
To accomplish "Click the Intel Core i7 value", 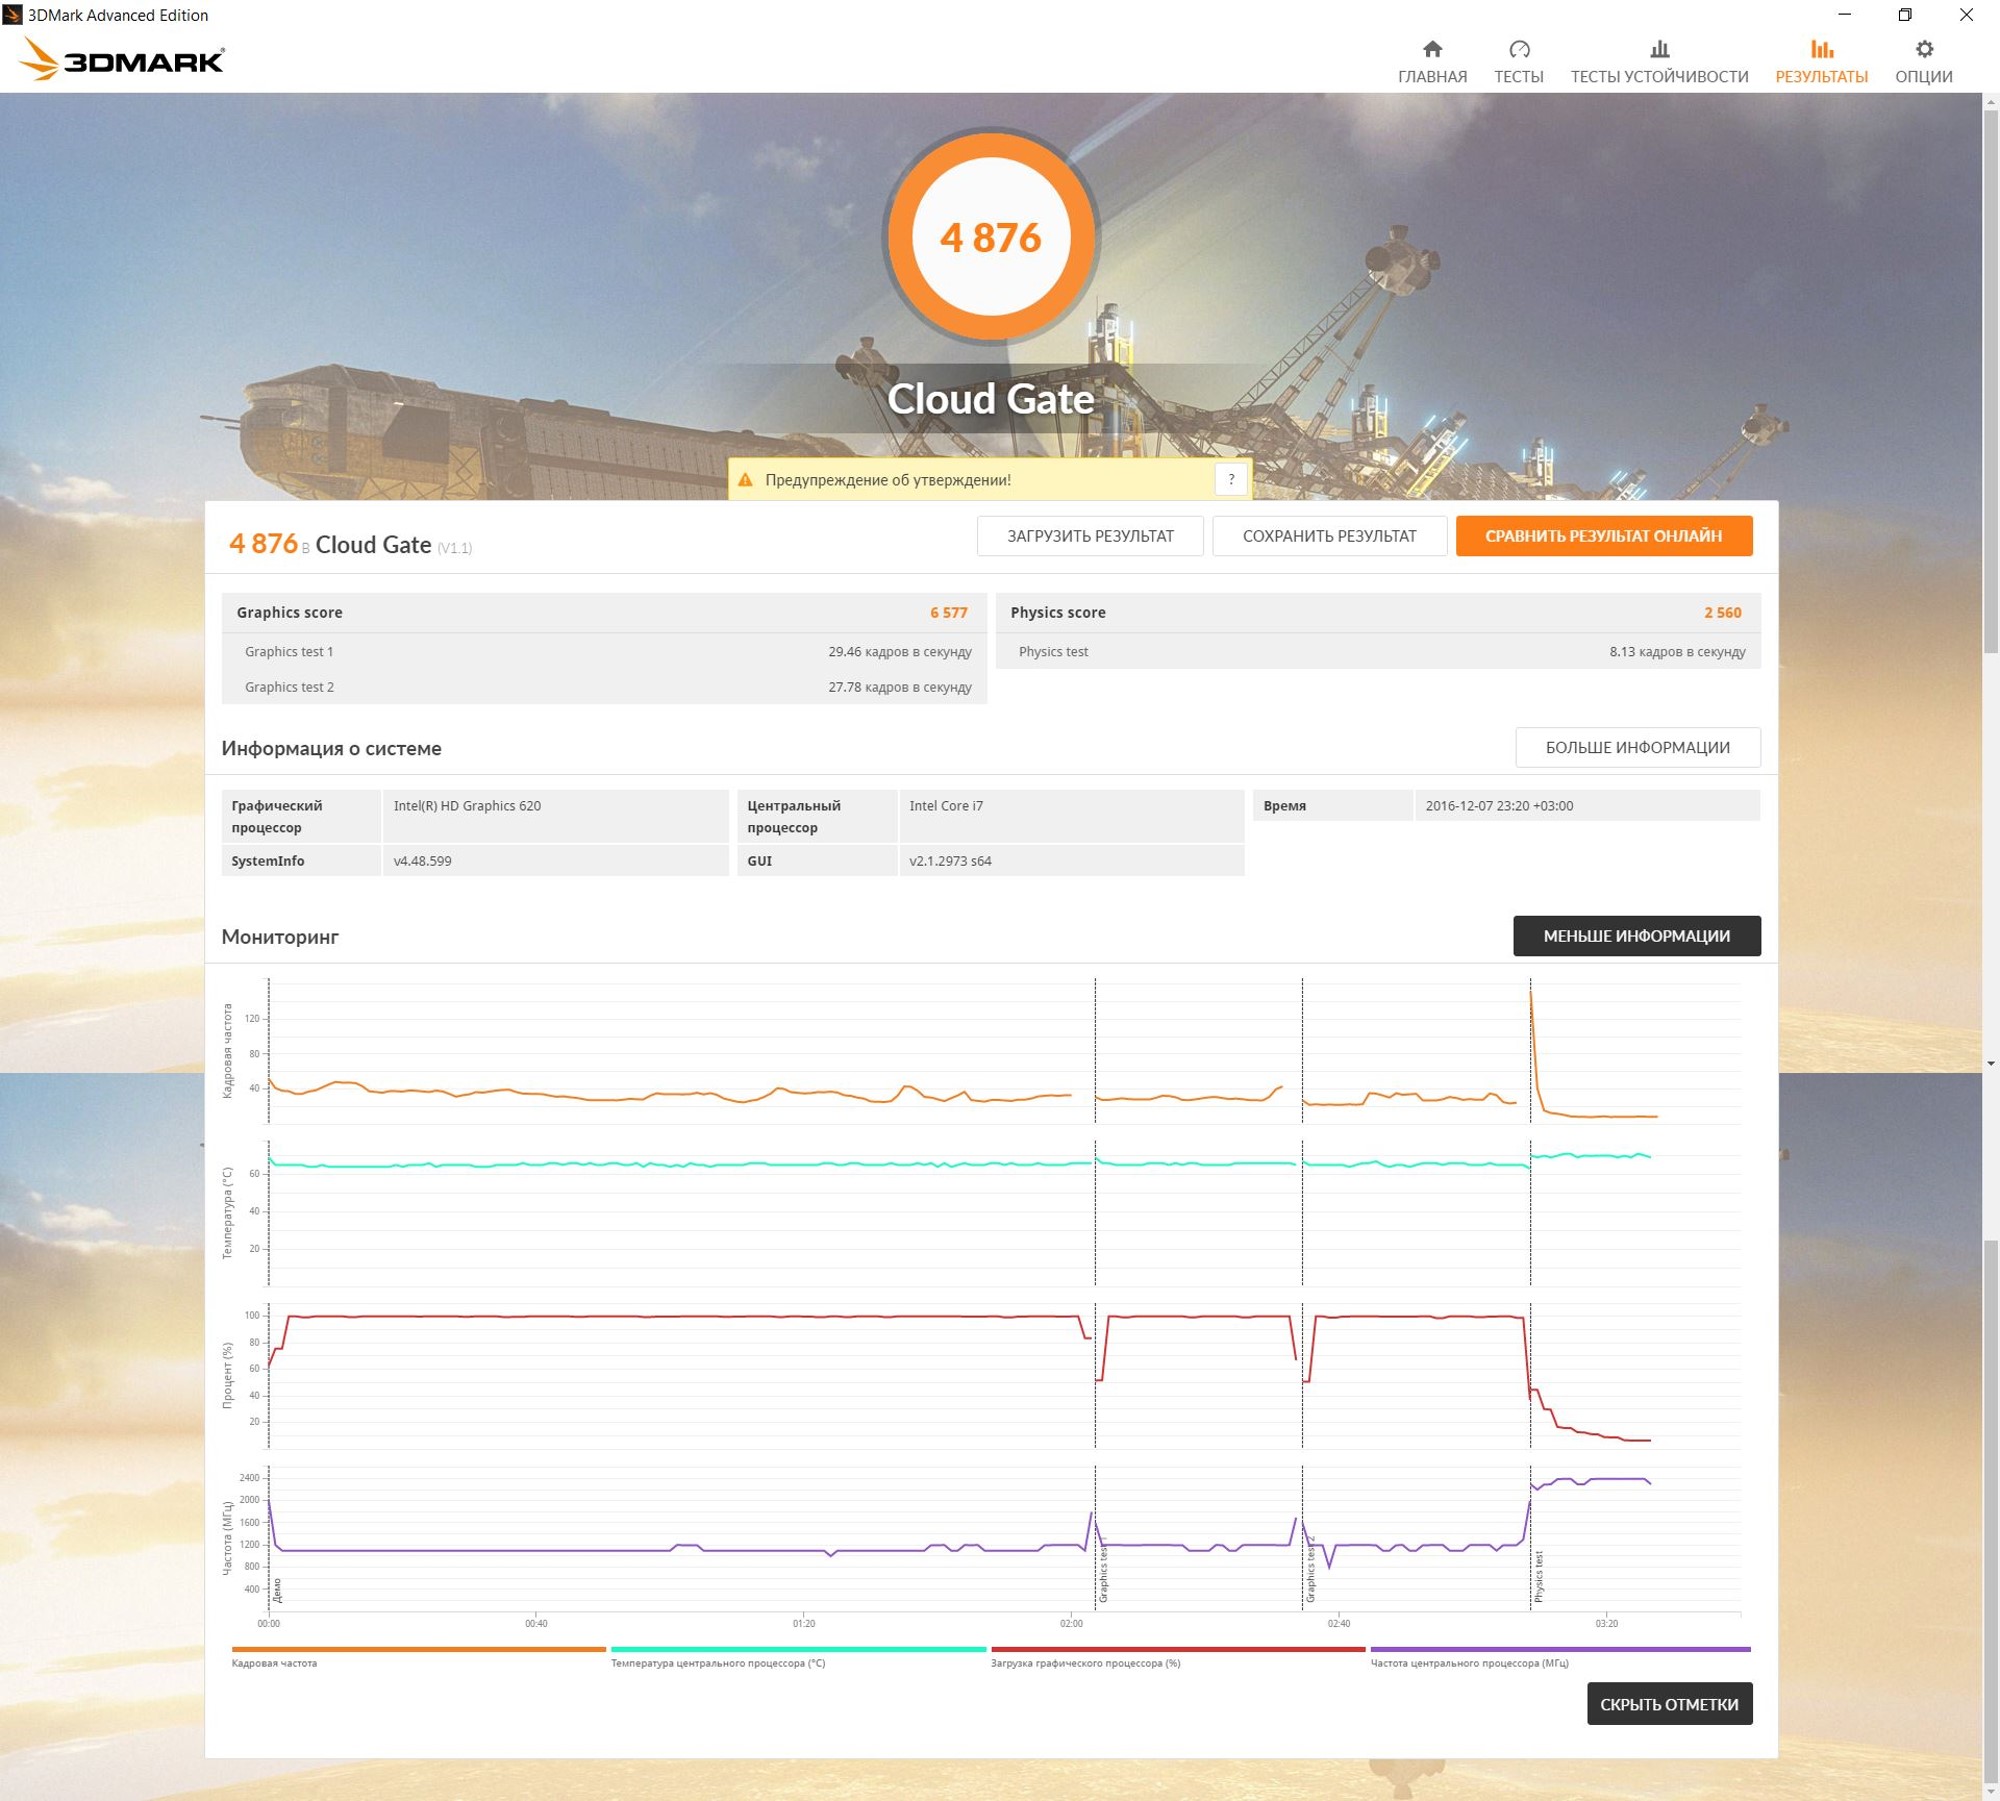I will coord(946,806).
